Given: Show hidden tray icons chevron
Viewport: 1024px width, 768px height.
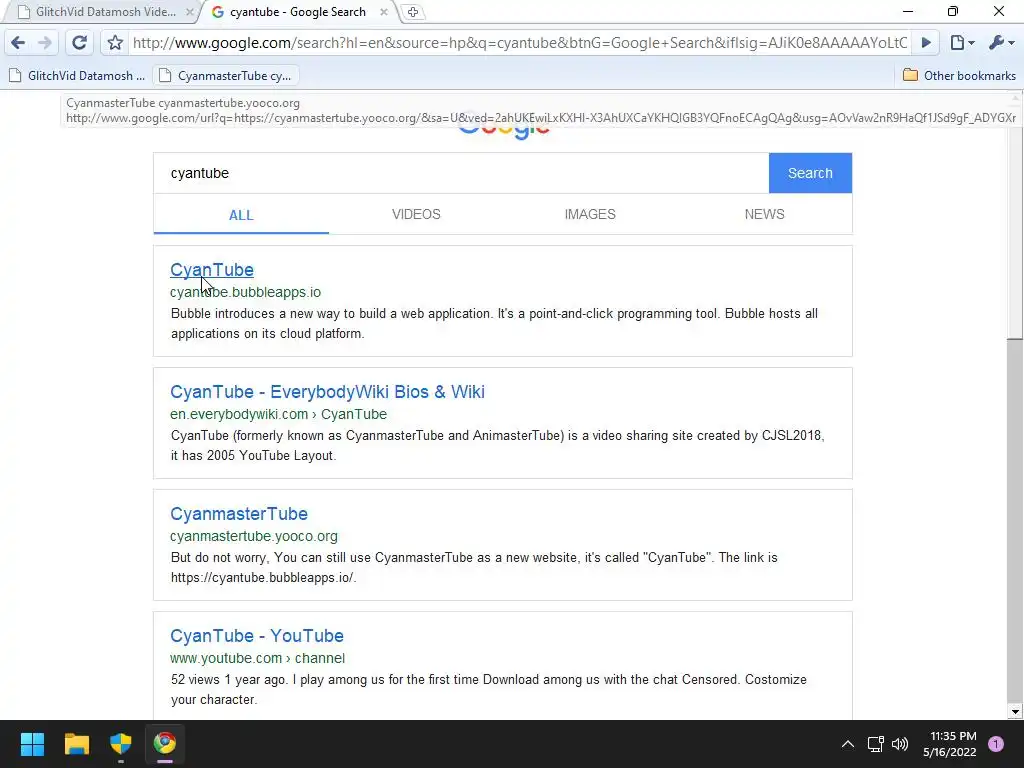Looking at the screenshot, I should (x=848, y=744).
